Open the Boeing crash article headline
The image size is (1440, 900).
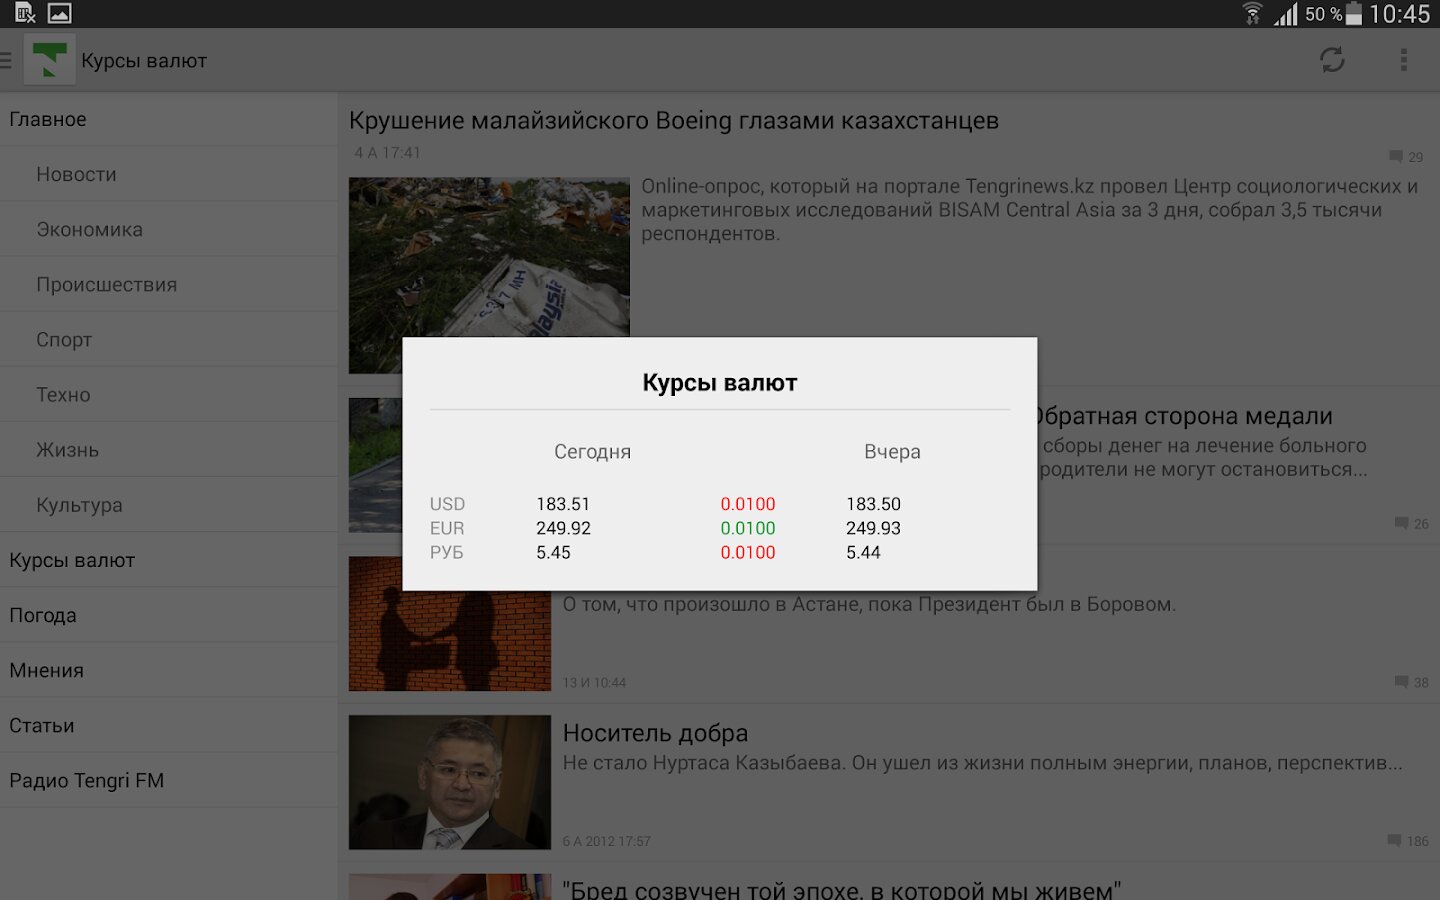tap(673, 121)
